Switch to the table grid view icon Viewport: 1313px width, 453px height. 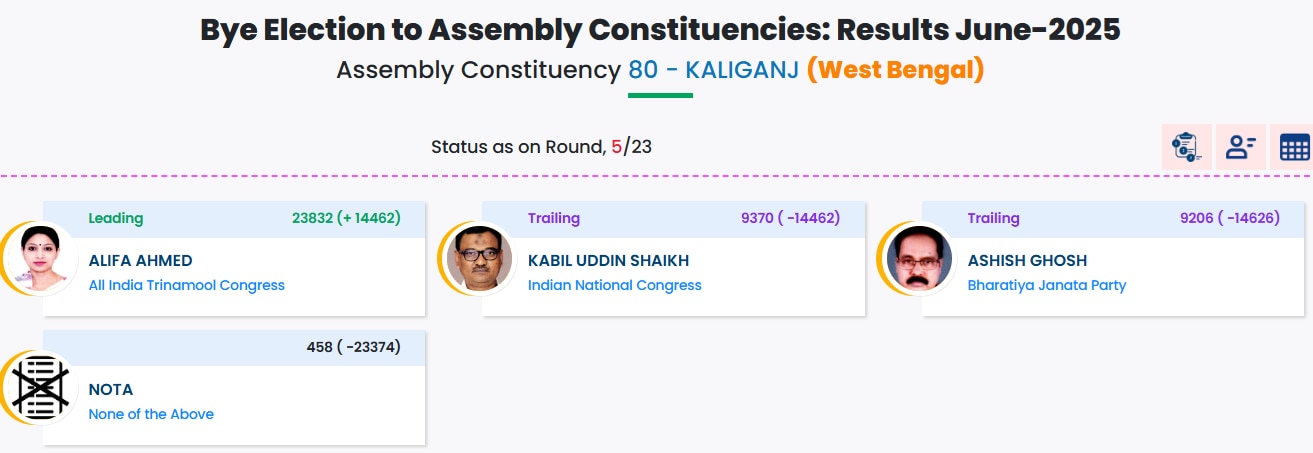(x=1294, y=148)
